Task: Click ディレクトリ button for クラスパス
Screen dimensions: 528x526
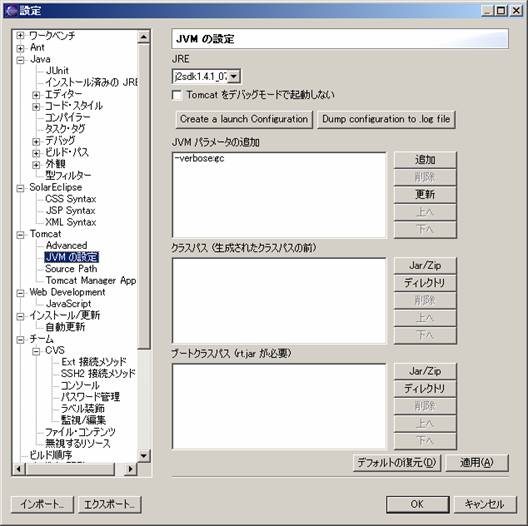Action: [x=425, y=283]
